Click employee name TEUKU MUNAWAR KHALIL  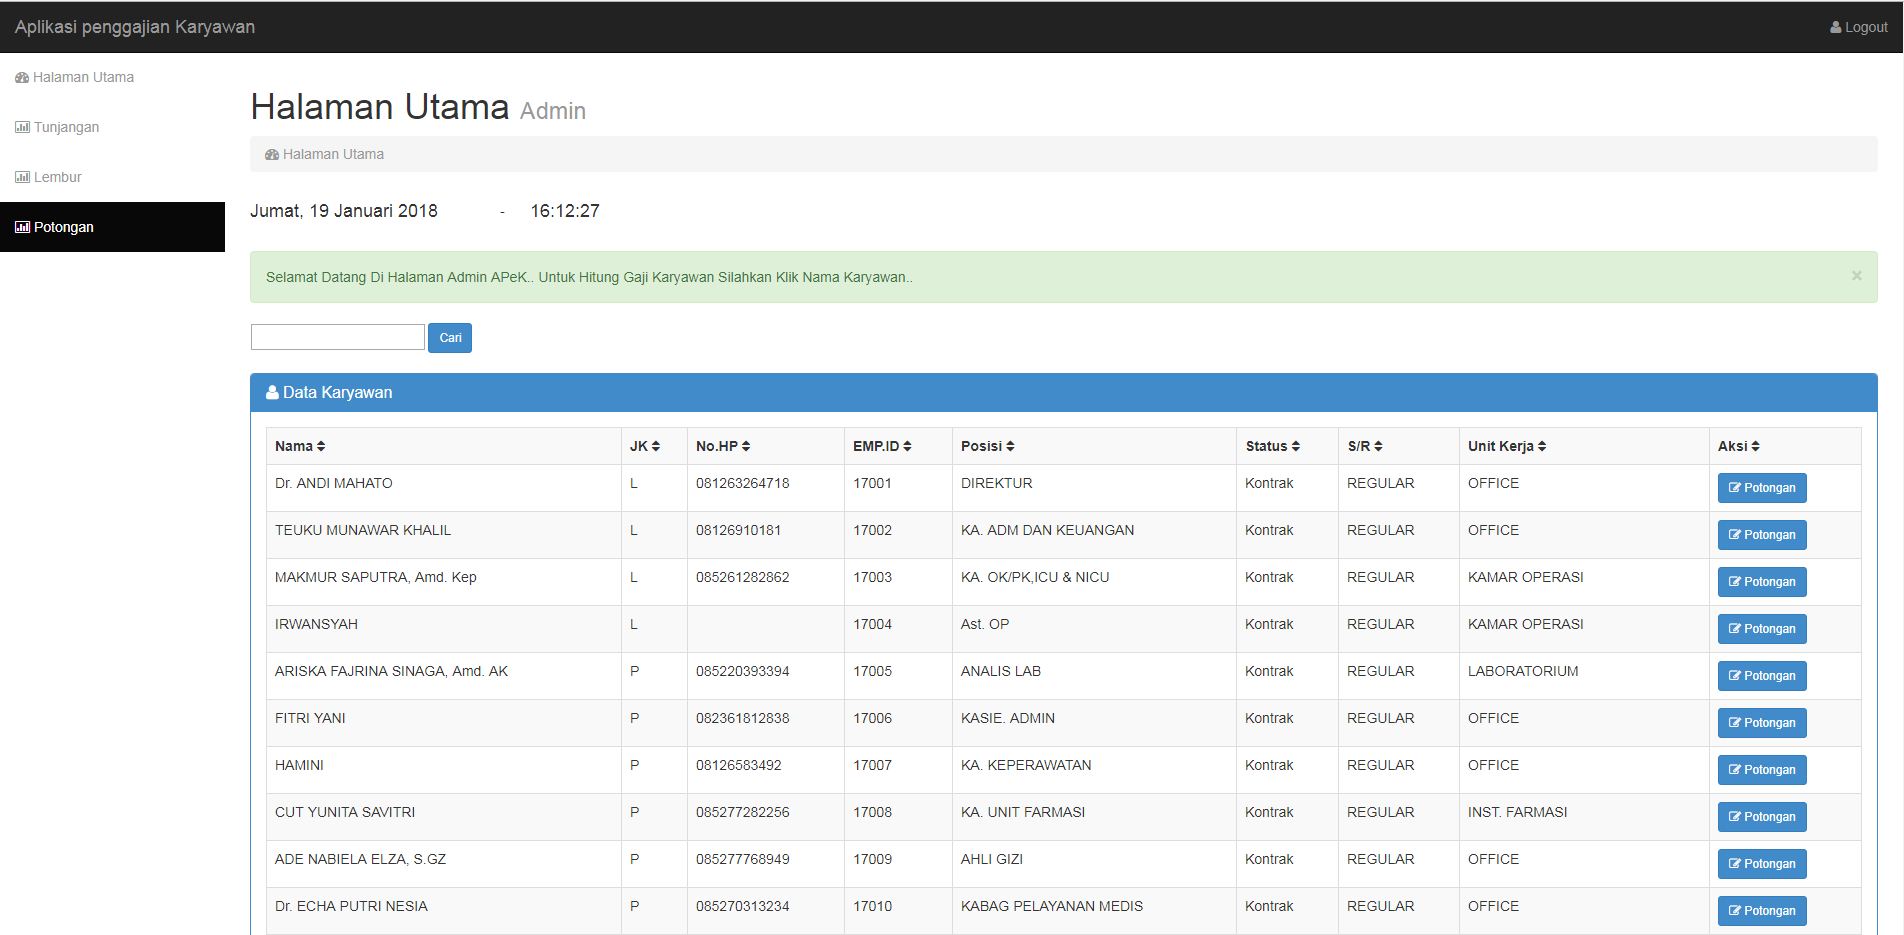[x=363, y=530]
